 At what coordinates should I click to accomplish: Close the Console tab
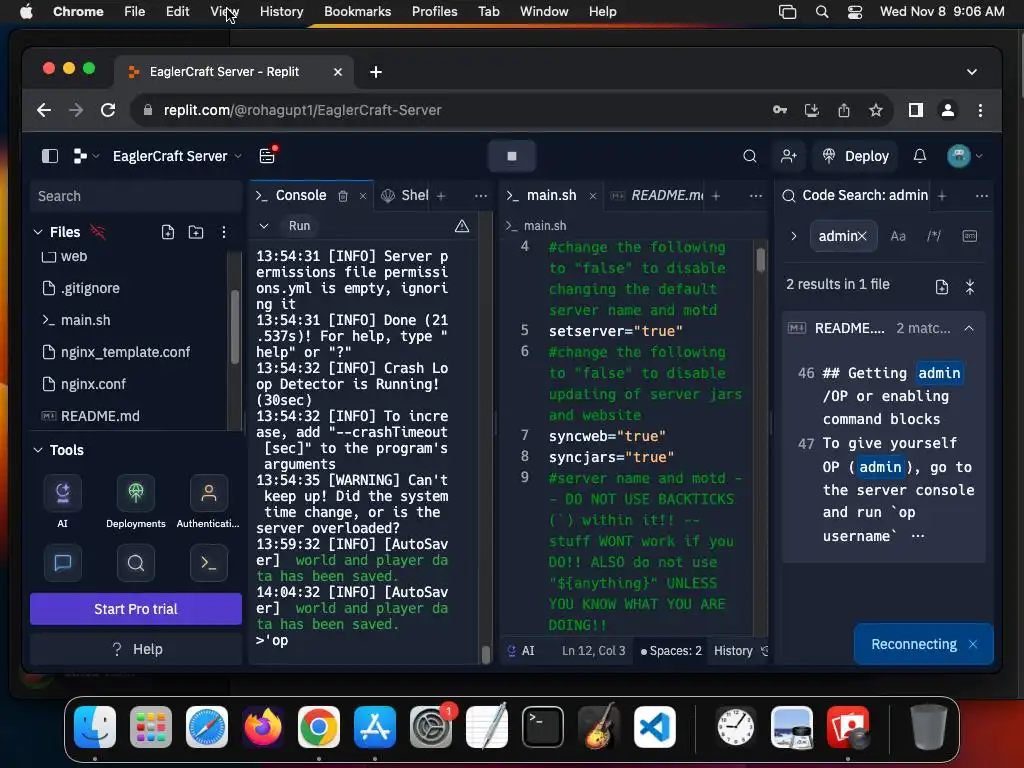[x=363, y=196]
